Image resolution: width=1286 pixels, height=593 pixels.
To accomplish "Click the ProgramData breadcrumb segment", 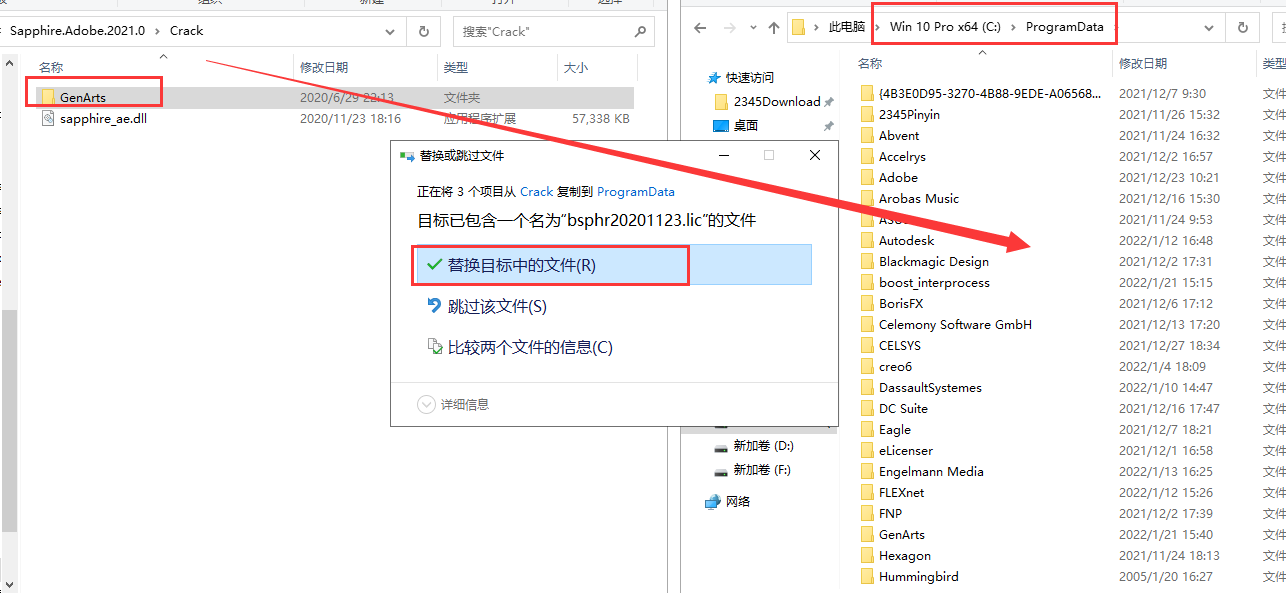I will click(x=1065, y=27).
